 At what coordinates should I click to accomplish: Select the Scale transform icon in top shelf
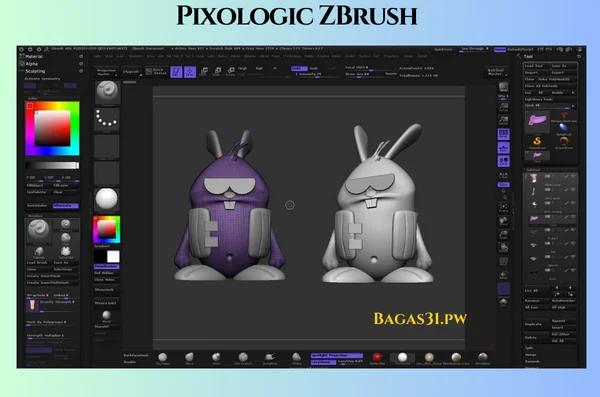pyautogui.click(x=217, y=72)
